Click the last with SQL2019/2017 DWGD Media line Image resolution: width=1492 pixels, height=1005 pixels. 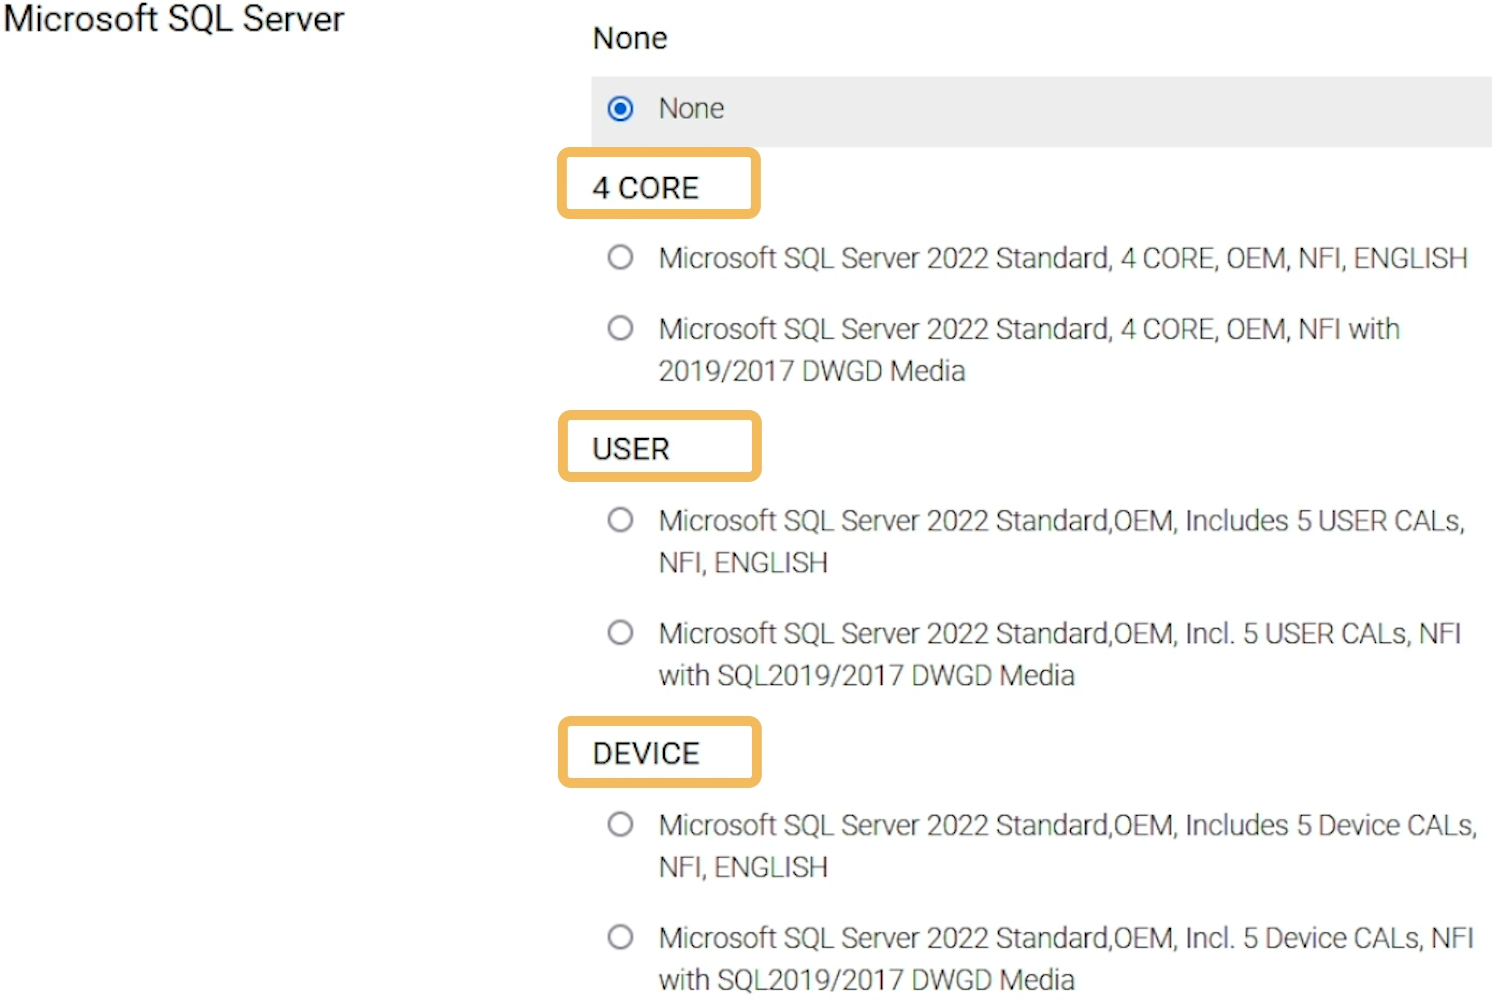866,979
